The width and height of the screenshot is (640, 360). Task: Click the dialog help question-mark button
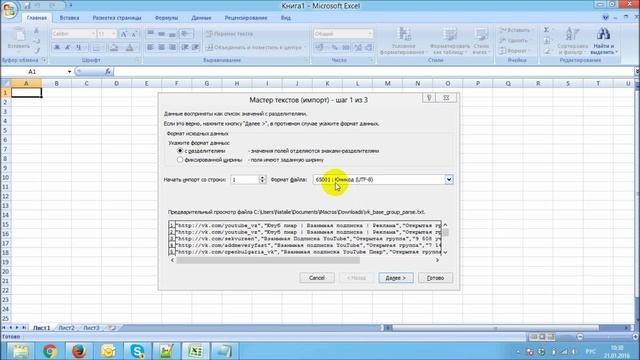429,98
